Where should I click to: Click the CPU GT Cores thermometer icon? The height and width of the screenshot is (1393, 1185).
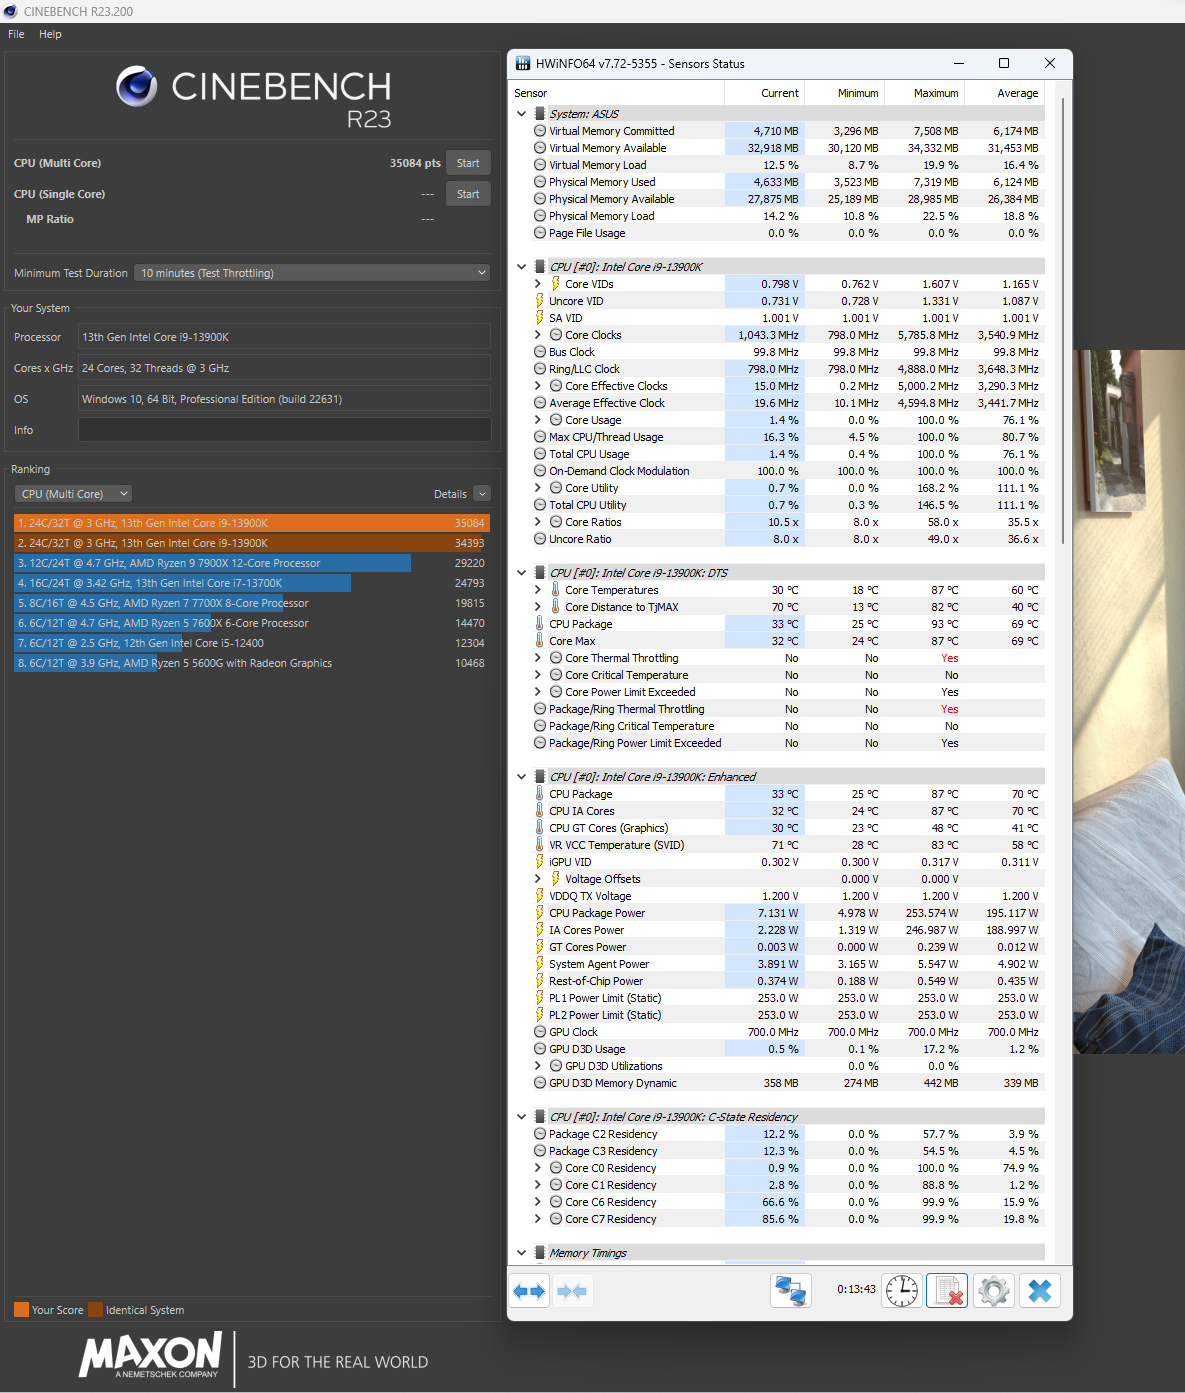pos(540,828)
